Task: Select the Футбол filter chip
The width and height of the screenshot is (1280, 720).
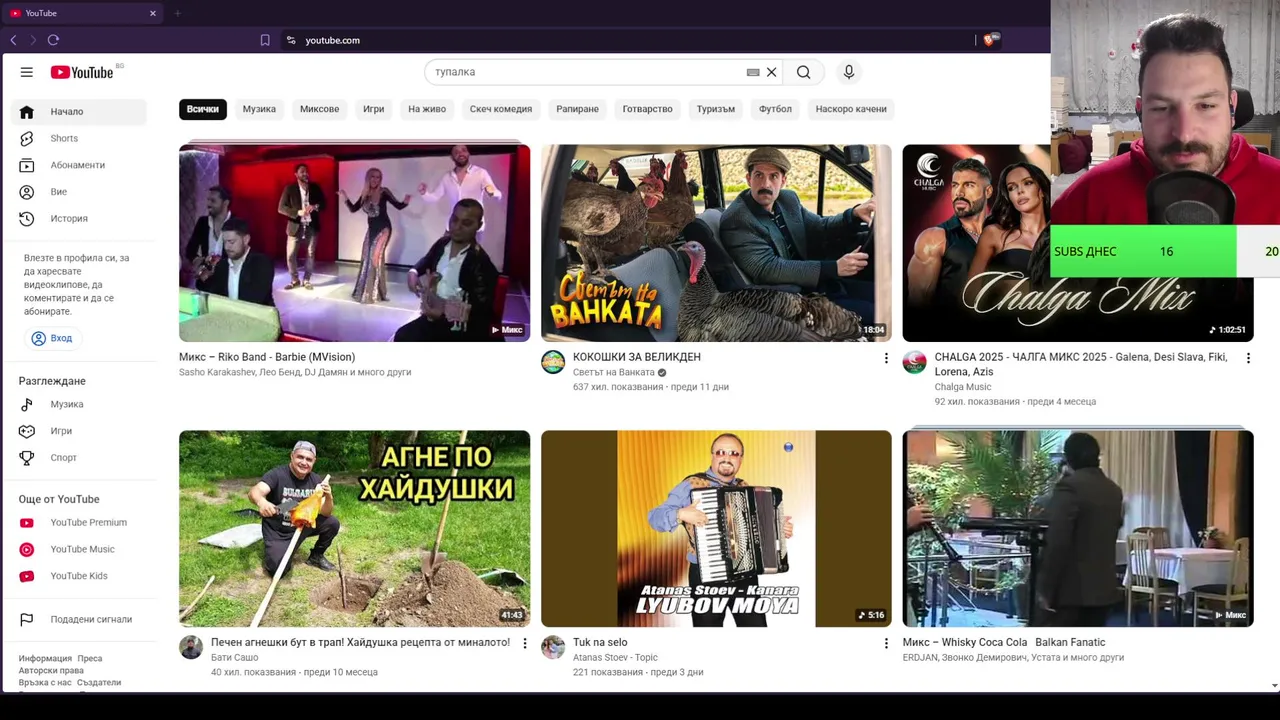Action: [775, 109]
